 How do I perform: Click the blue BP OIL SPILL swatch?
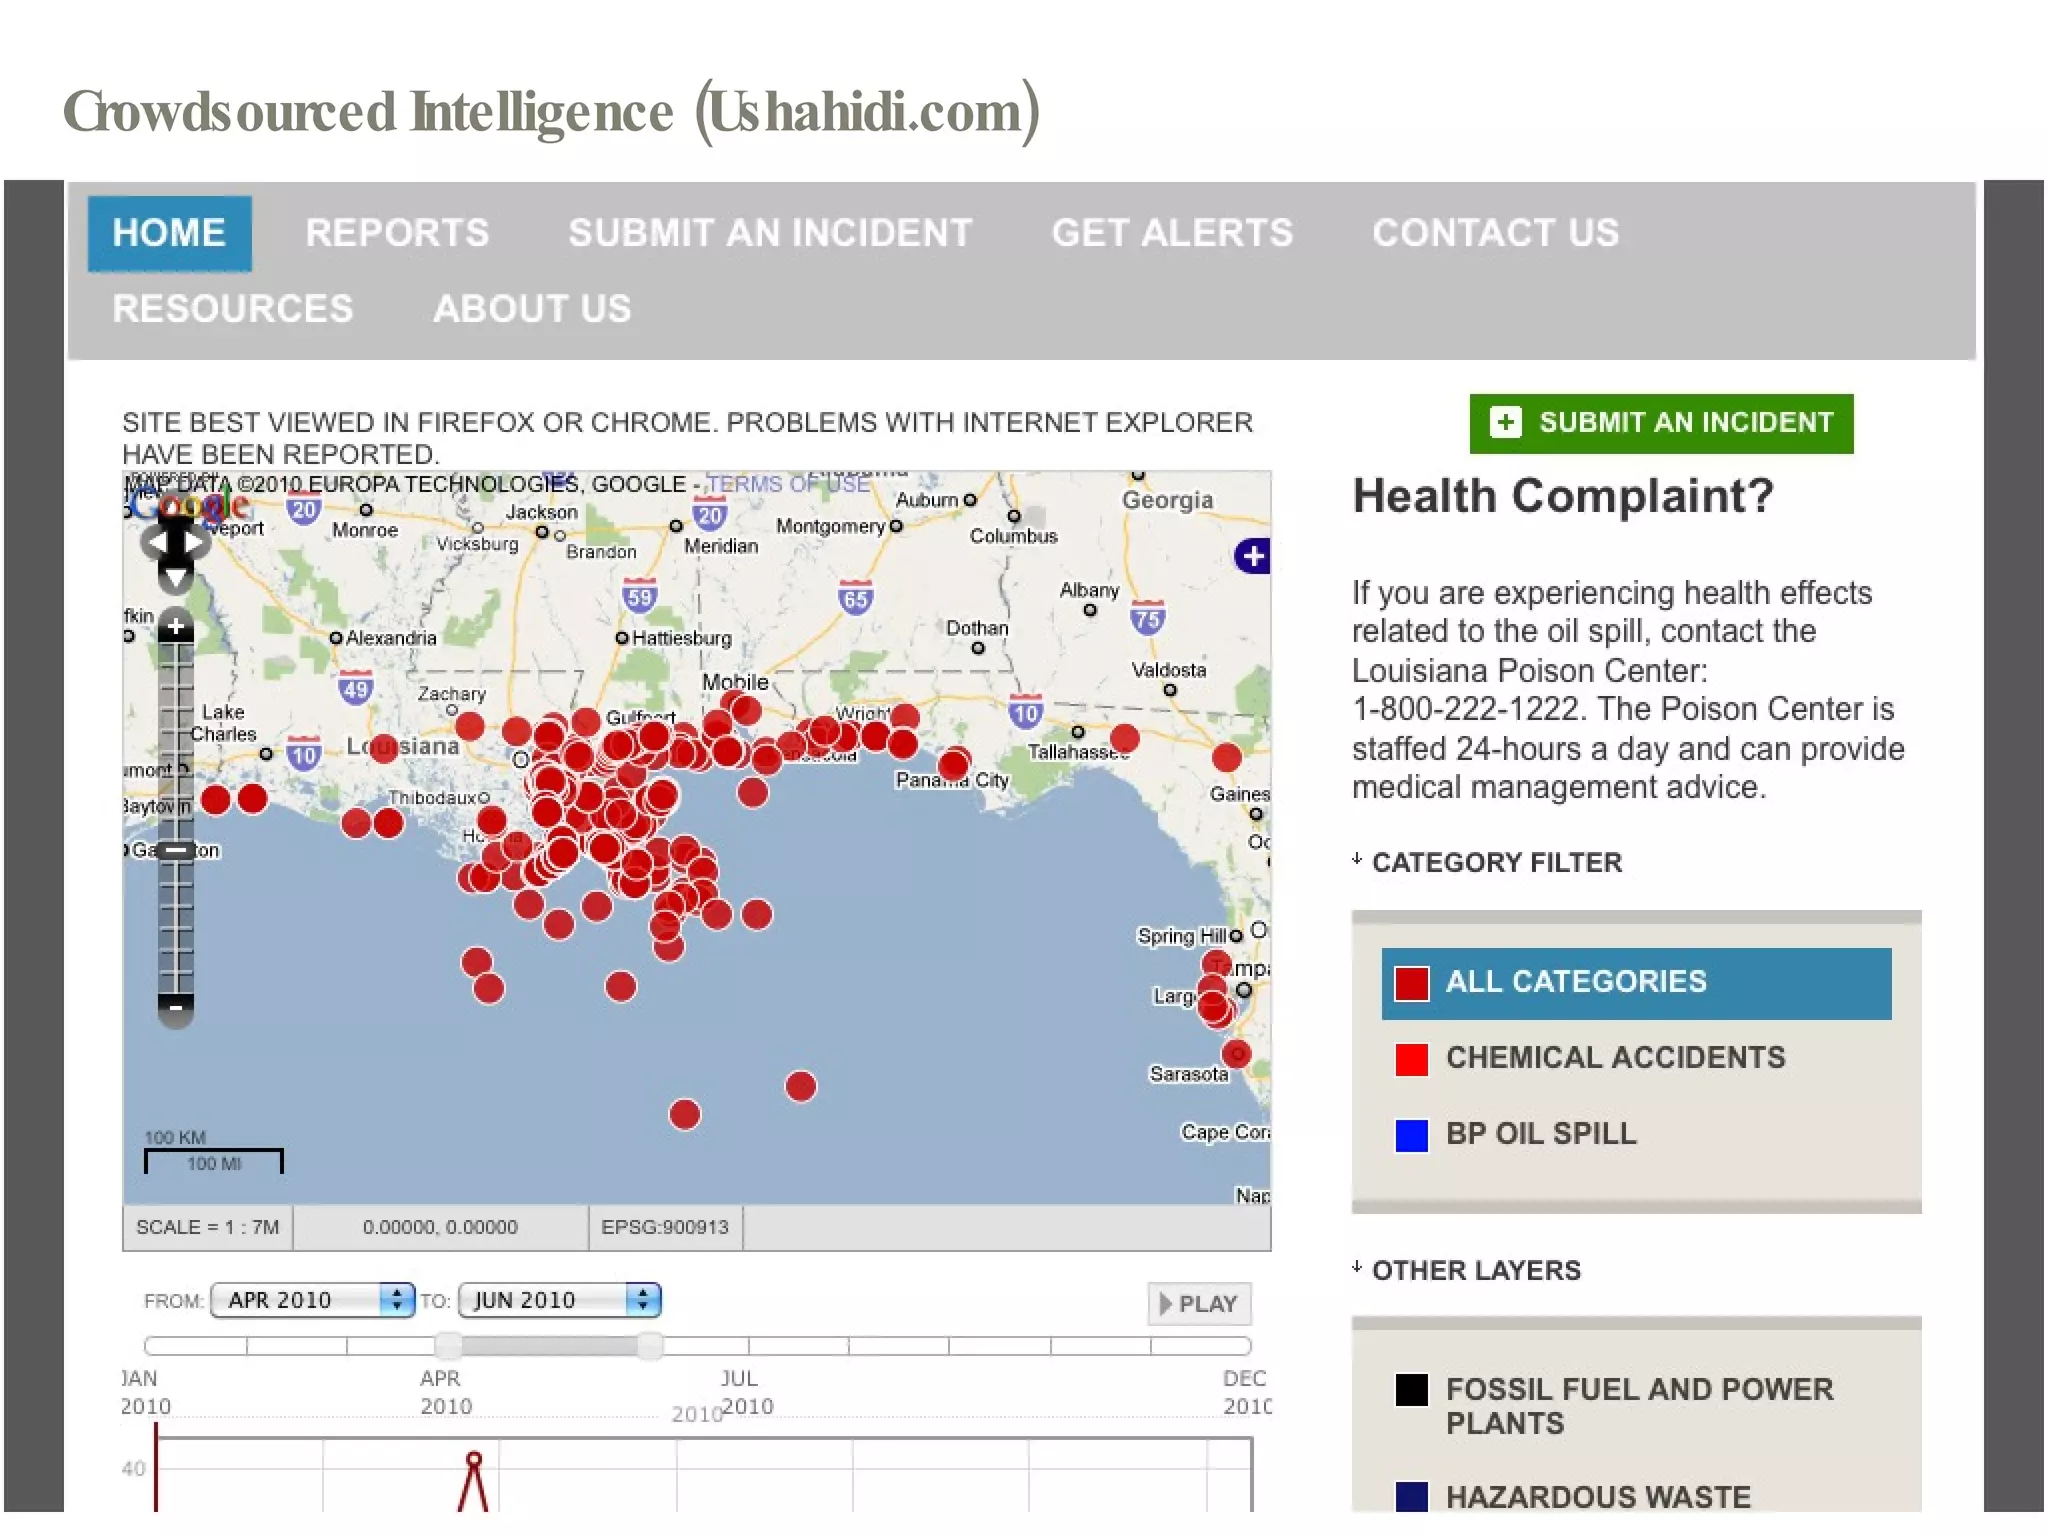1412,1135
